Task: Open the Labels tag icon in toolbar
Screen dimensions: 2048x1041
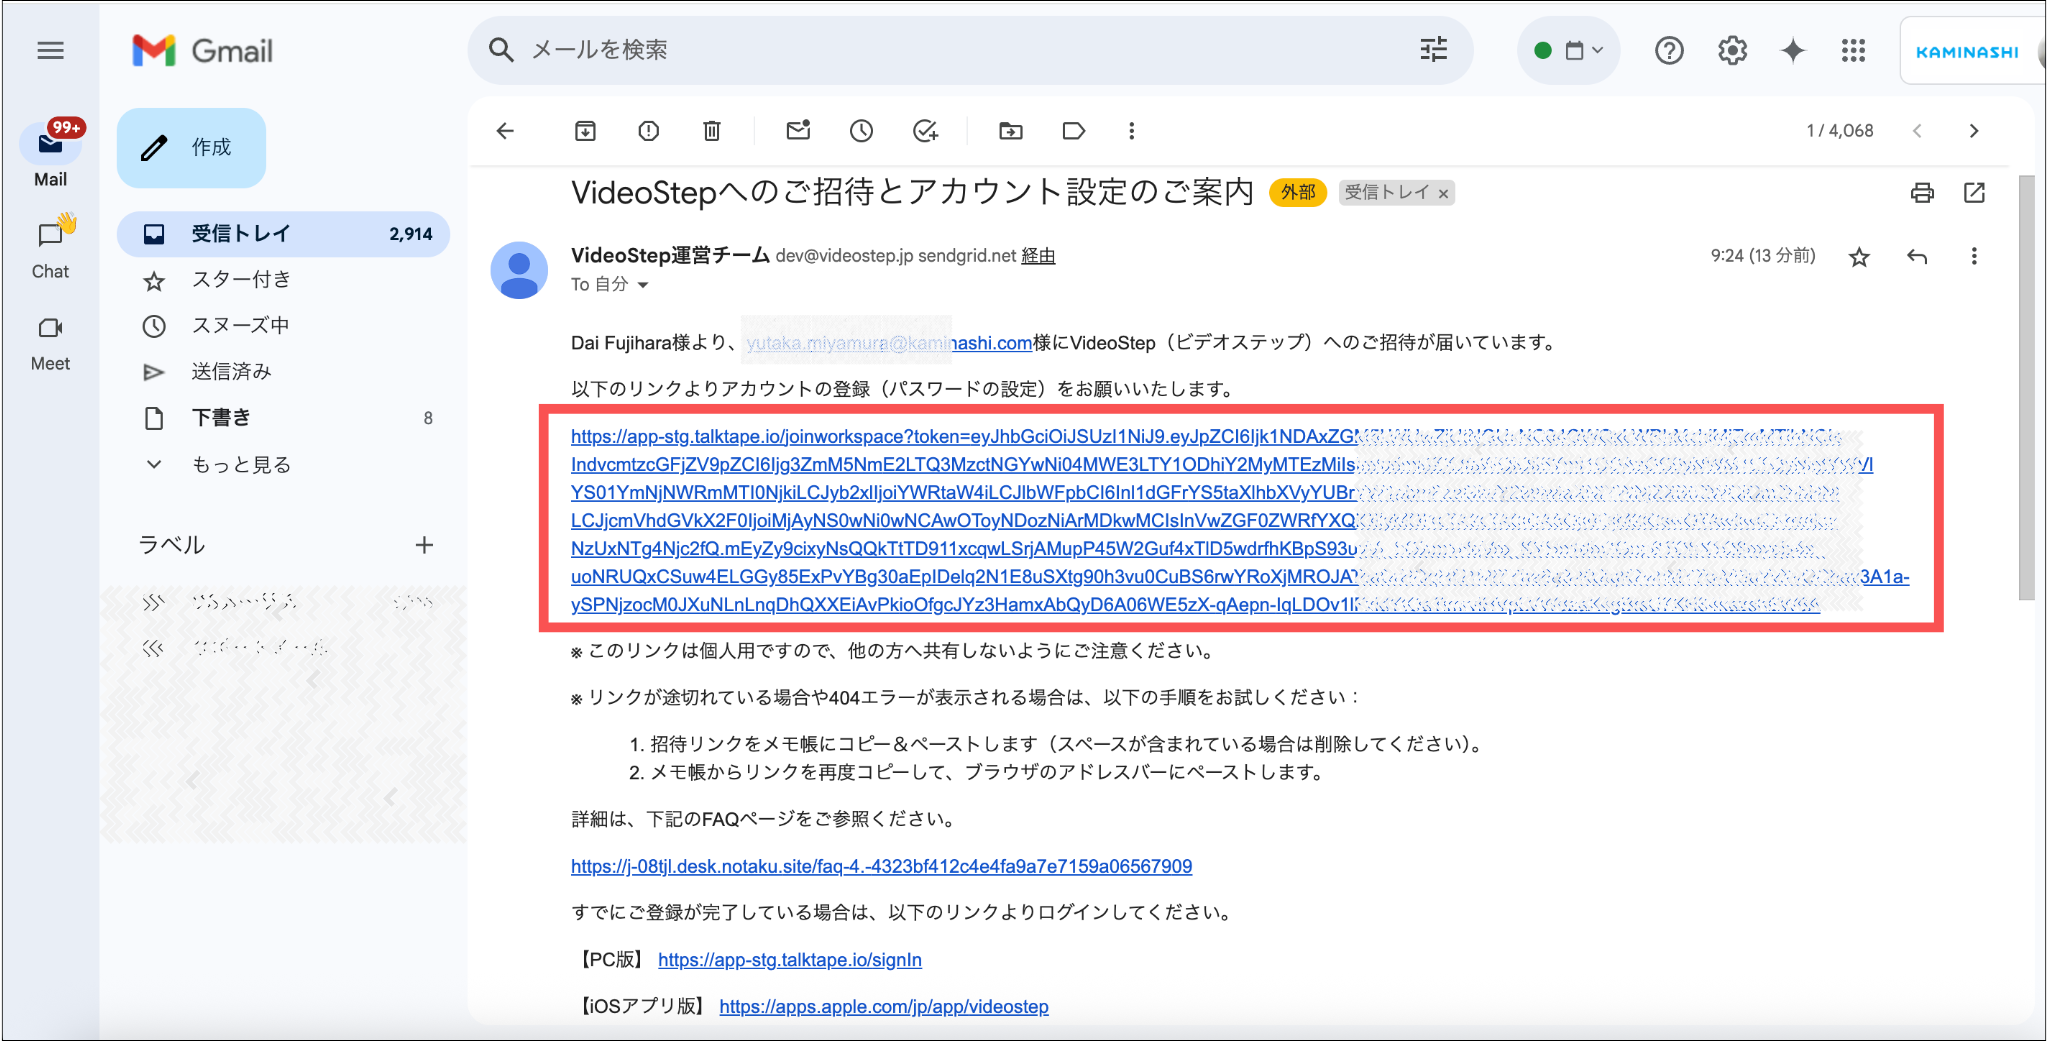Action: (1073, 131)
